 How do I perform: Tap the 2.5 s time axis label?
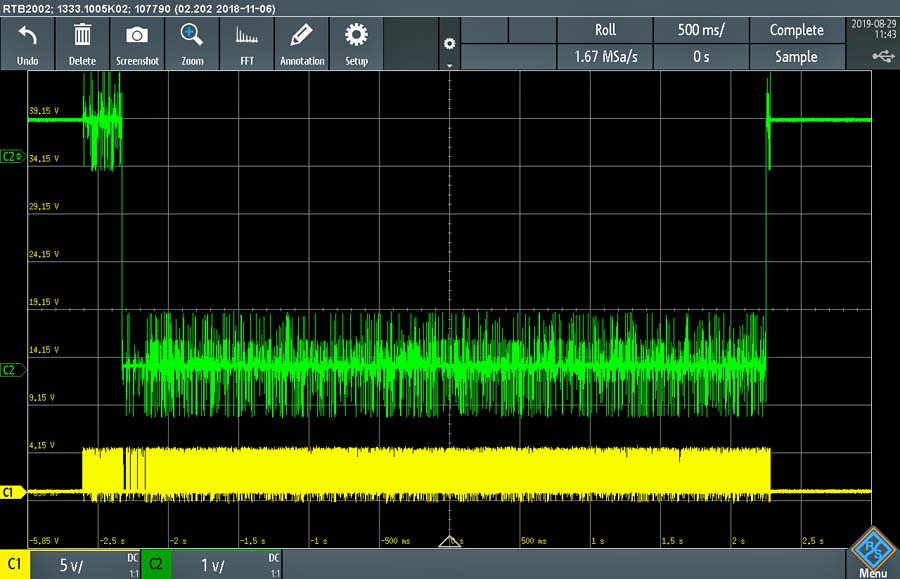click(813, 541)
